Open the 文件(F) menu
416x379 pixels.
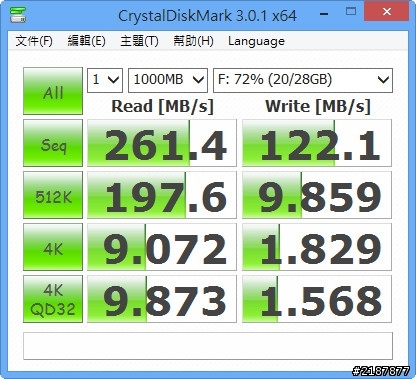(34, 41)
